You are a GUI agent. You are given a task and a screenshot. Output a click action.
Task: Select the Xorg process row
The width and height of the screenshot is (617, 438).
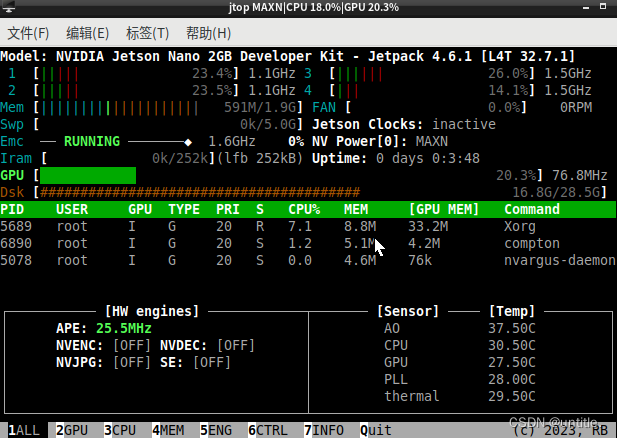pyautogui.click(x=308, y=227)
